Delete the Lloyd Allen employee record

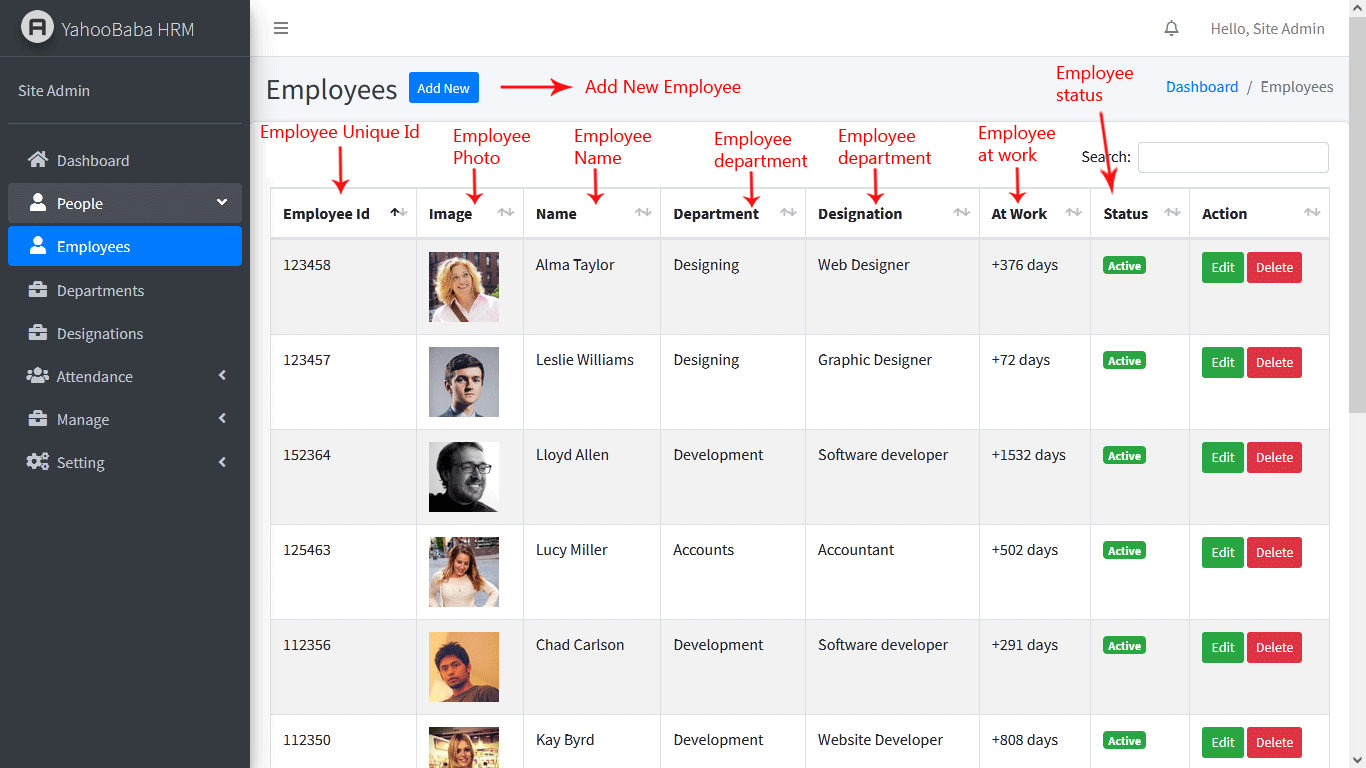(1274, 457)
